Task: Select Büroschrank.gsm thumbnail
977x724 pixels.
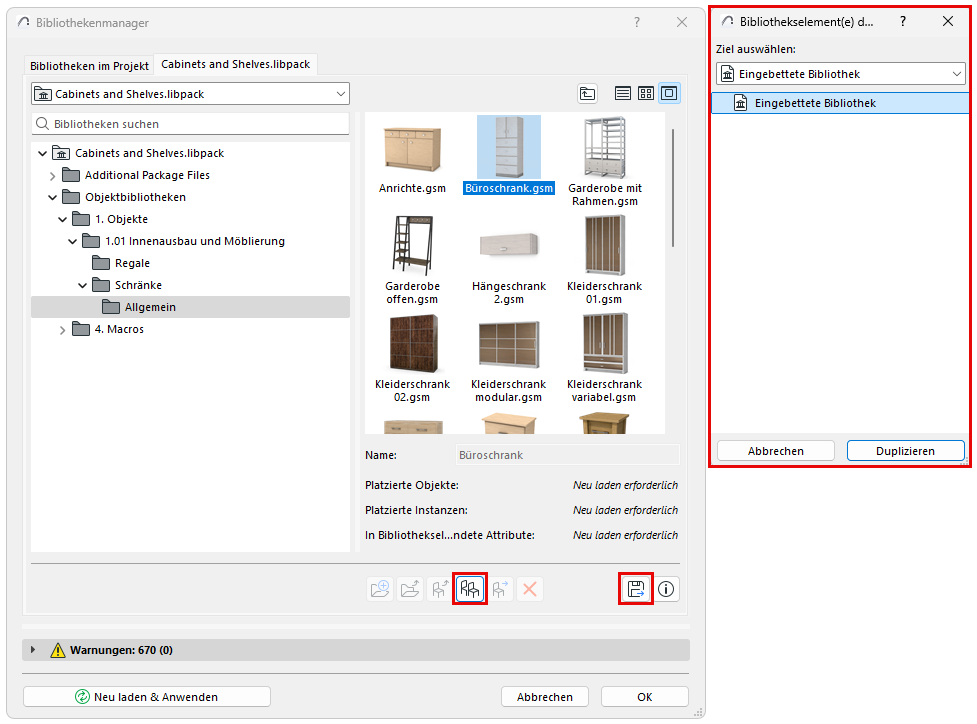Action: point(509,155)
